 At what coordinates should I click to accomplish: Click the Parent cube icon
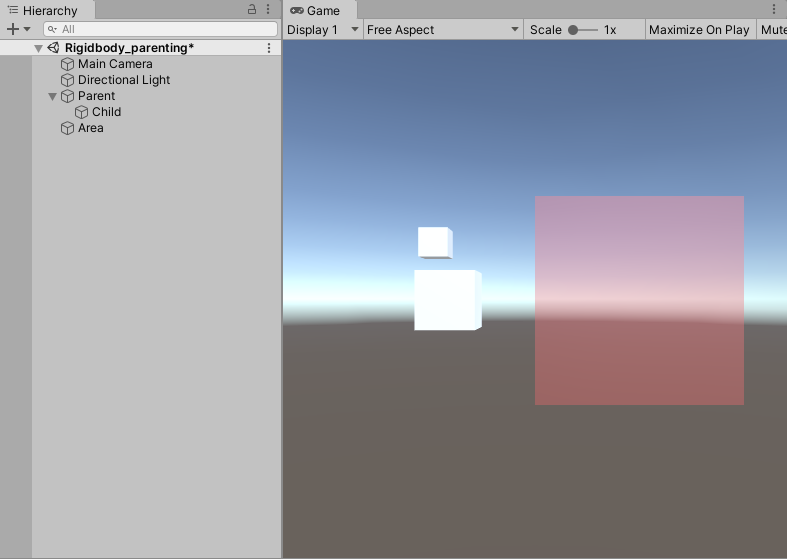pos(67,96)
